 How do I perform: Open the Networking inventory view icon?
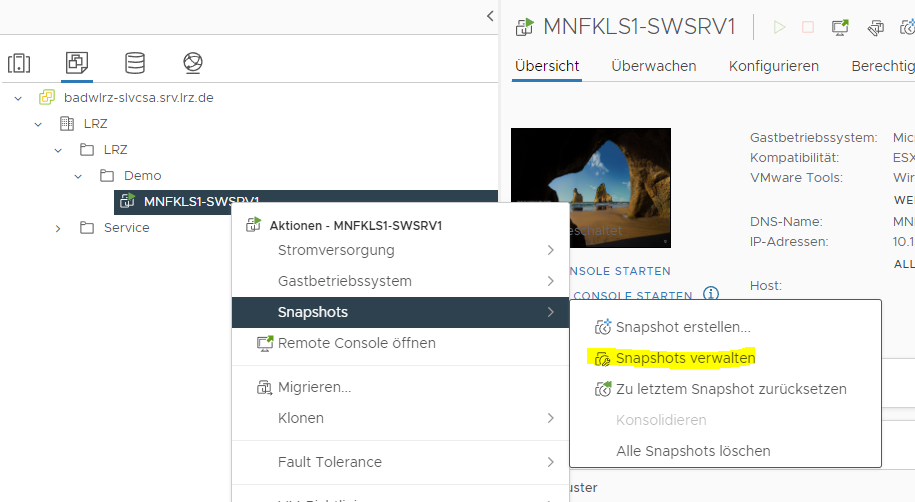click(193, 64)
